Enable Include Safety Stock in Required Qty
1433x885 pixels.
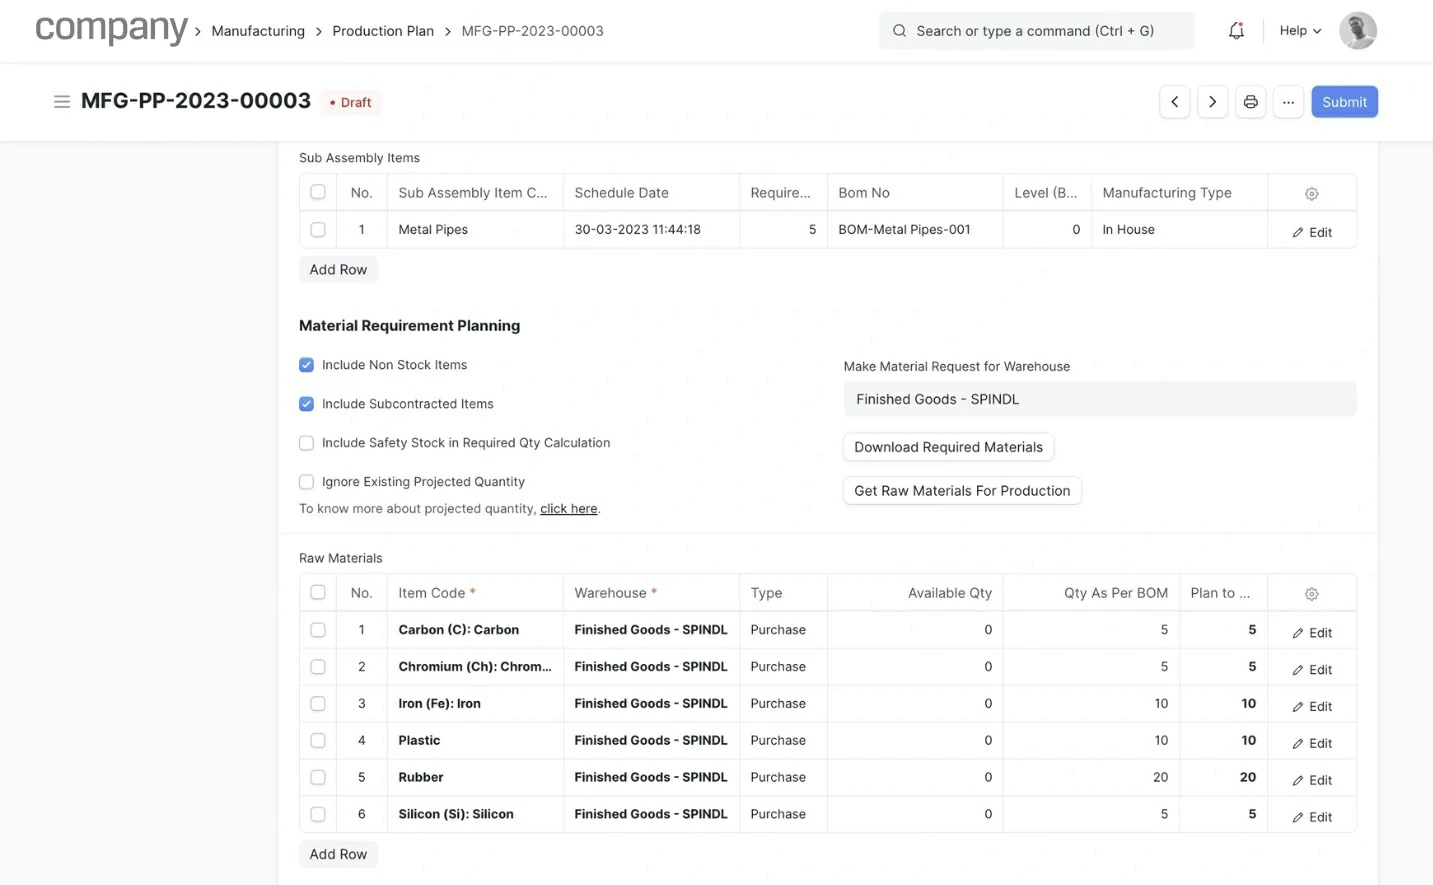[x=307, y=443]
